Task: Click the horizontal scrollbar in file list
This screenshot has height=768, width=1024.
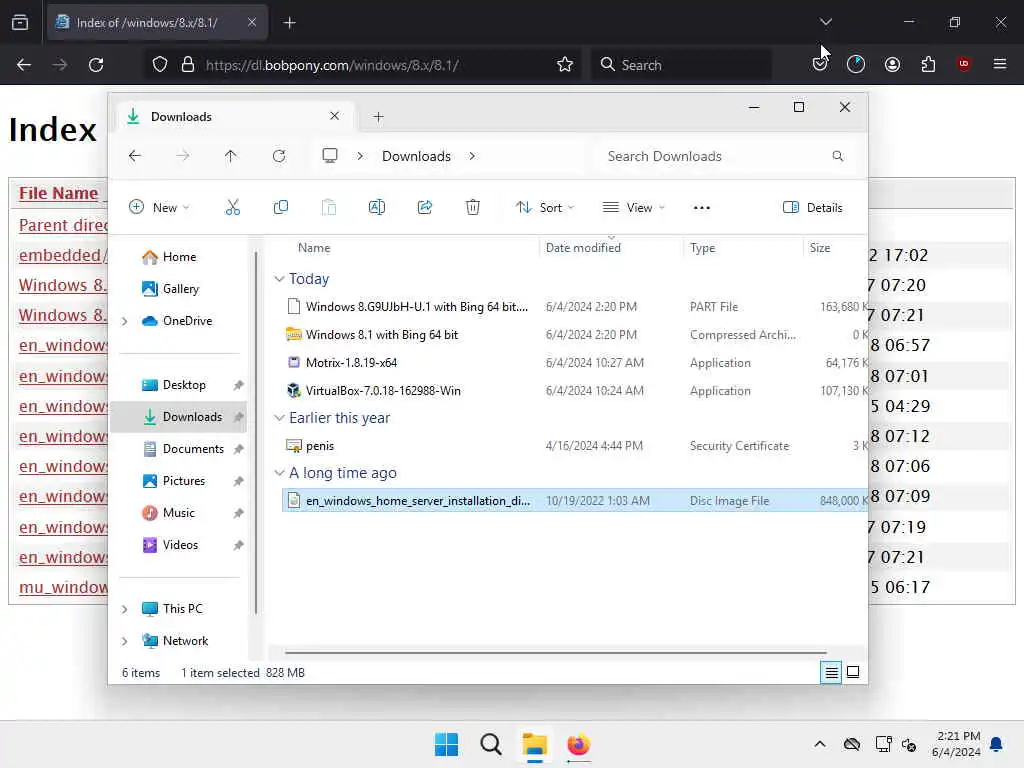Action: (x=556, y=652)
